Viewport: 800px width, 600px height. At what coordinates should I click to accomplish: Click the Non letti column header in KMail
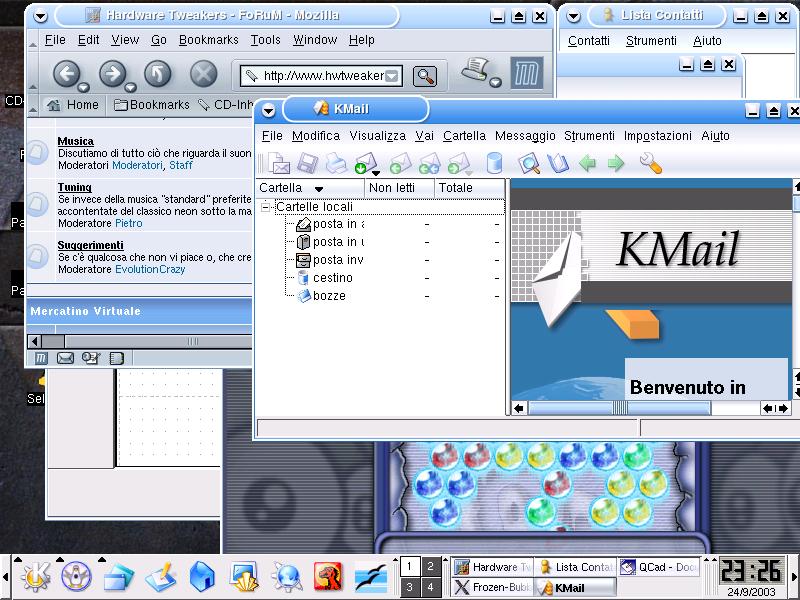tap(399, 188)
